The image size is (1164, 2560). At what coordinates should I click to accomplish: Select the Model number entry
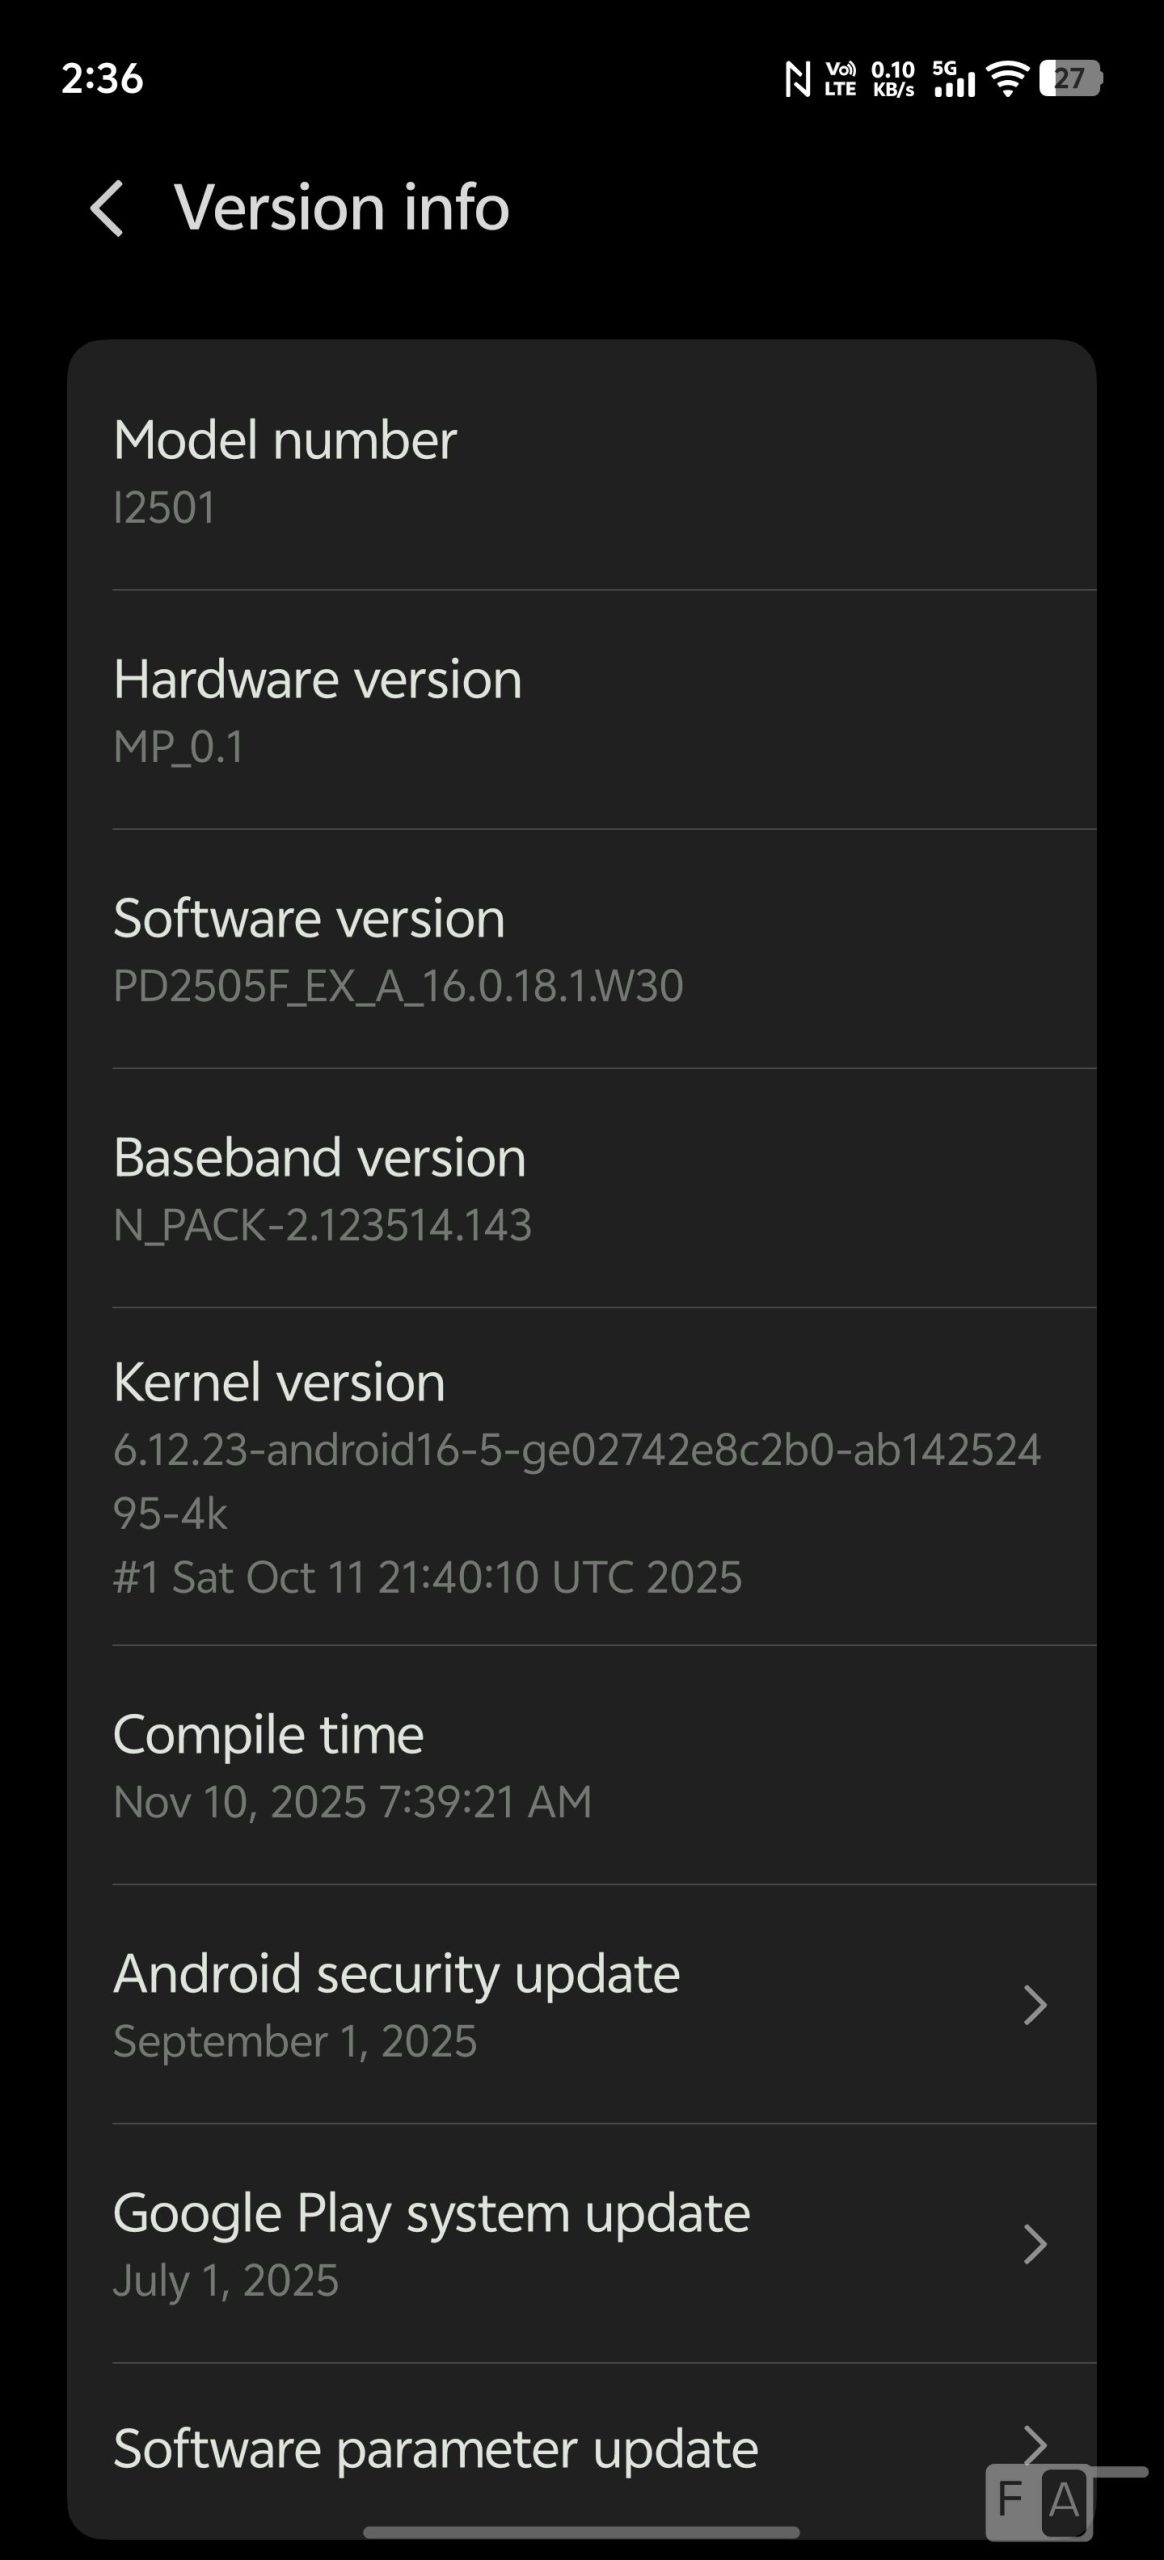pyautogui.click(x=580, y=472)
